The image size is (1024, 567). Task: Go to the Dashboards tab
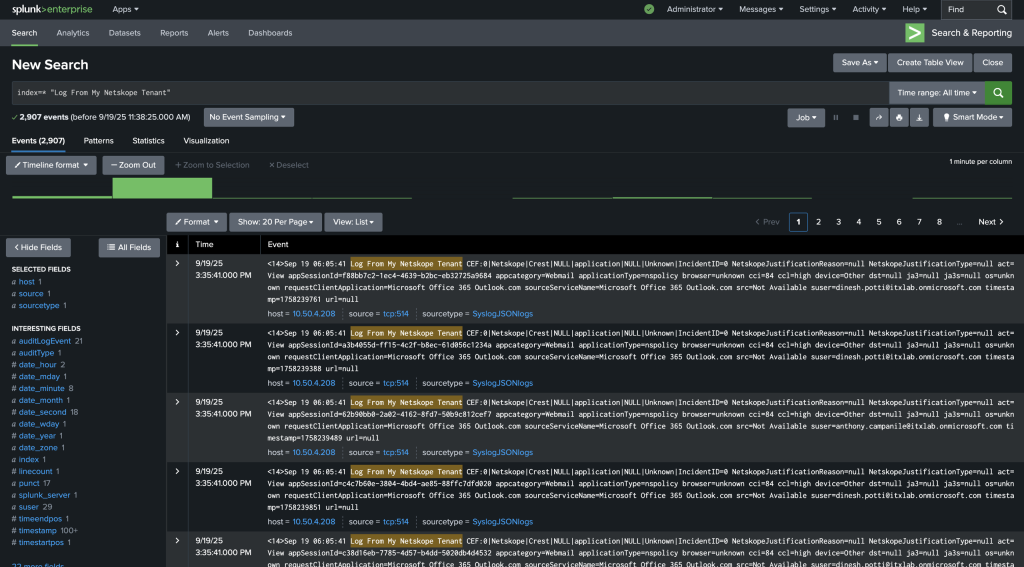tap(270, 33)
